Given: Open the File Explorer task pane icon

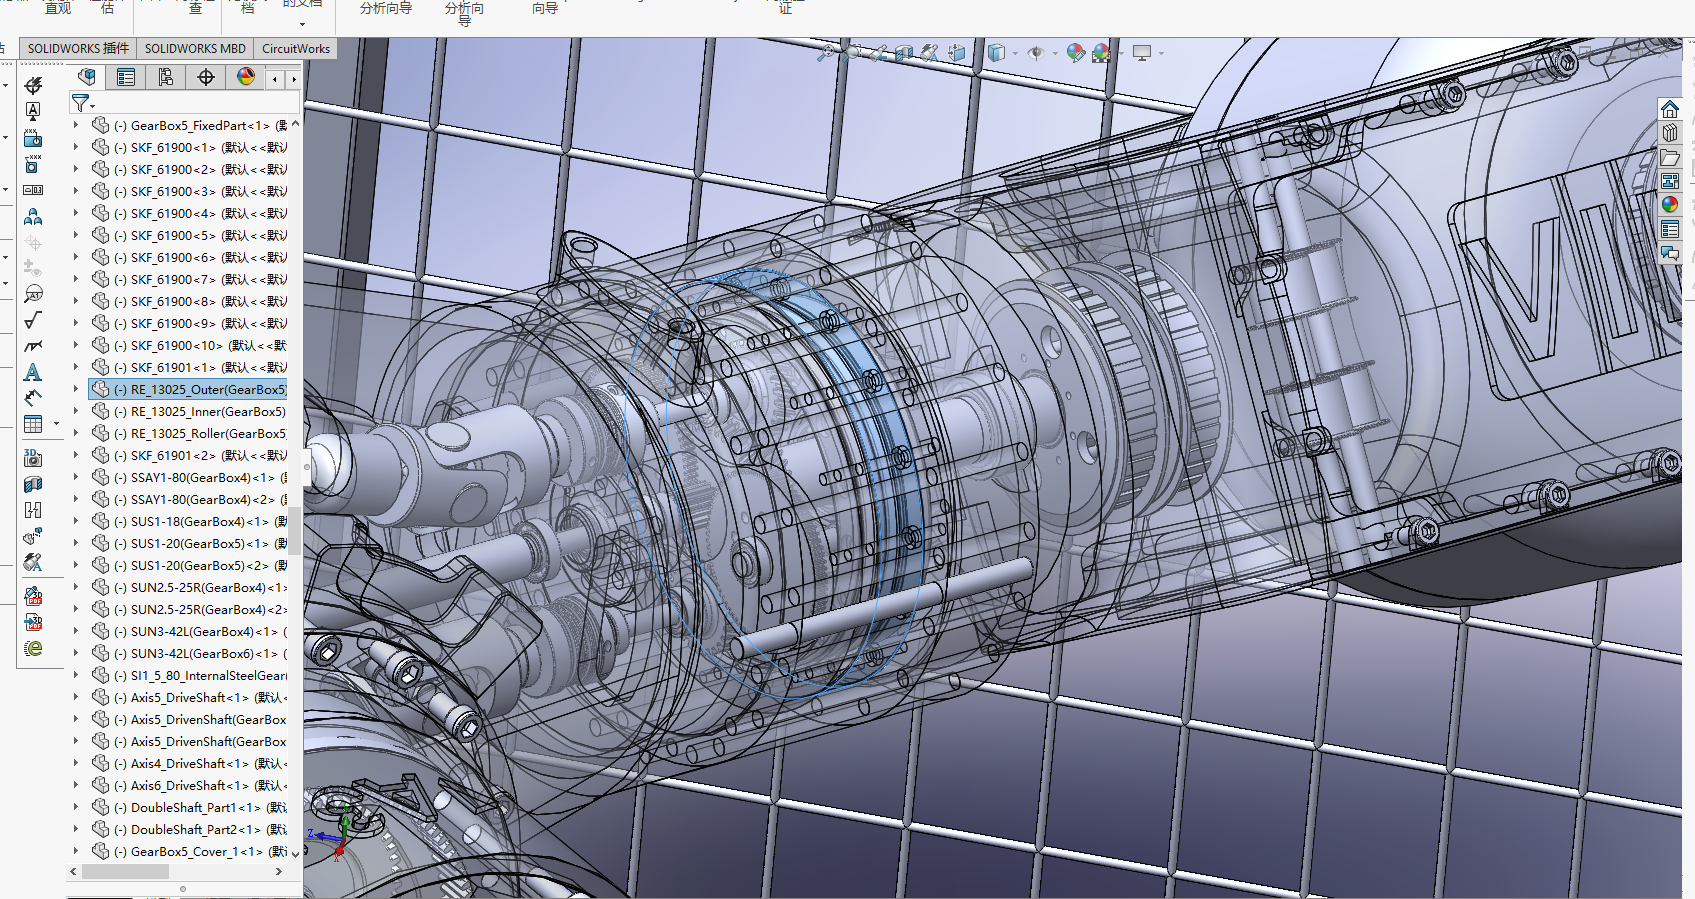Looking at the screenshot, I should (x=1669, y=157).
